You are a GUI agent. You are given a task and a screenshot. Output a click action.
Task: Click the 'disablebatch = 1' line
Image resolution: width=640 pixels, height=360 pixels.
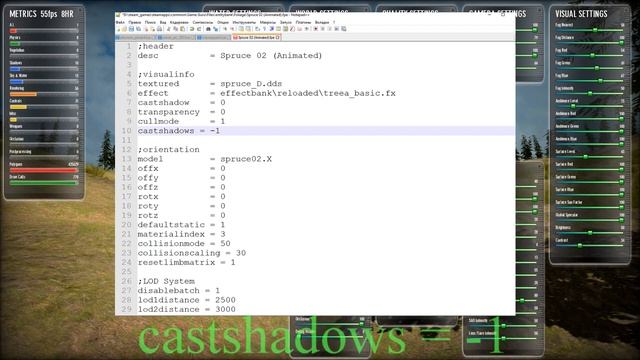pyautogui.click(x=178, y=290)
